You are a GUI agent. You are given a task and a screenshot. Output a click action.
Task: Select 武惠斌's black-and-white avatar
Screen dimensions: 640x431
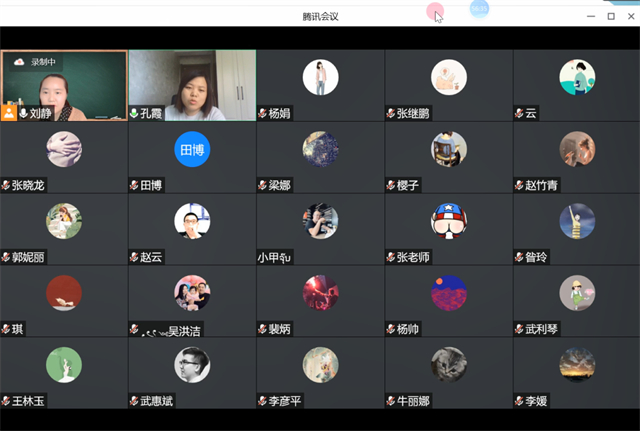192,365
